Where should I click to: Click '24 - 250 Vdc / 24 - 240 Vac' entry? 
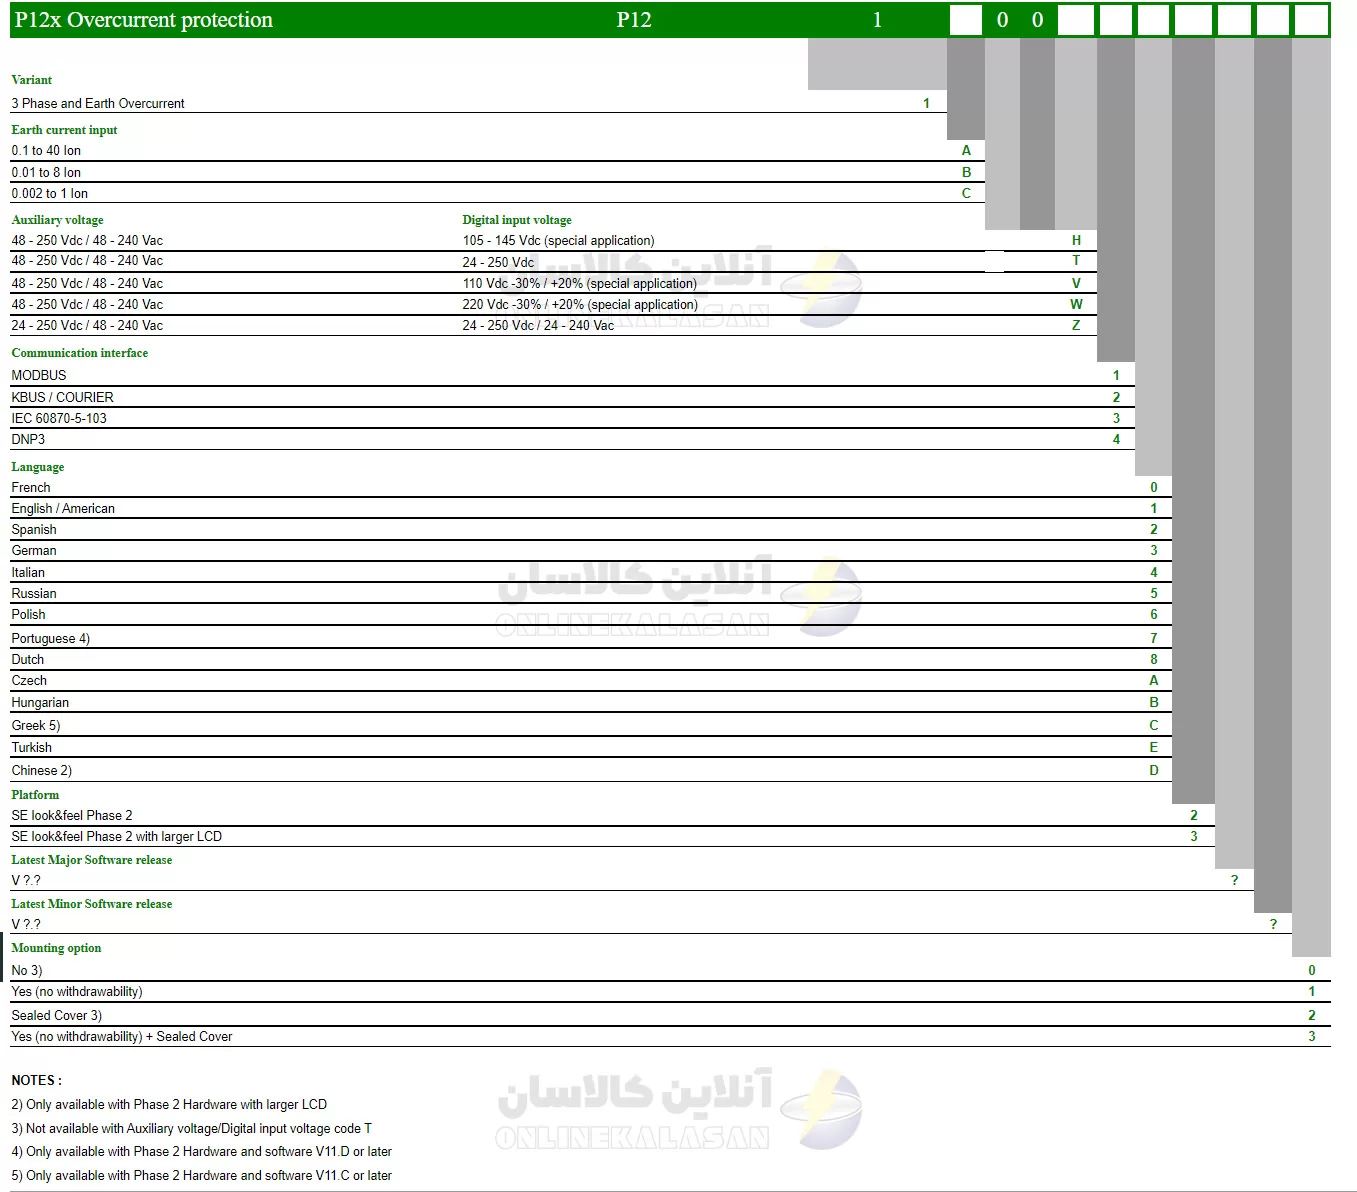tap(538, 325)
